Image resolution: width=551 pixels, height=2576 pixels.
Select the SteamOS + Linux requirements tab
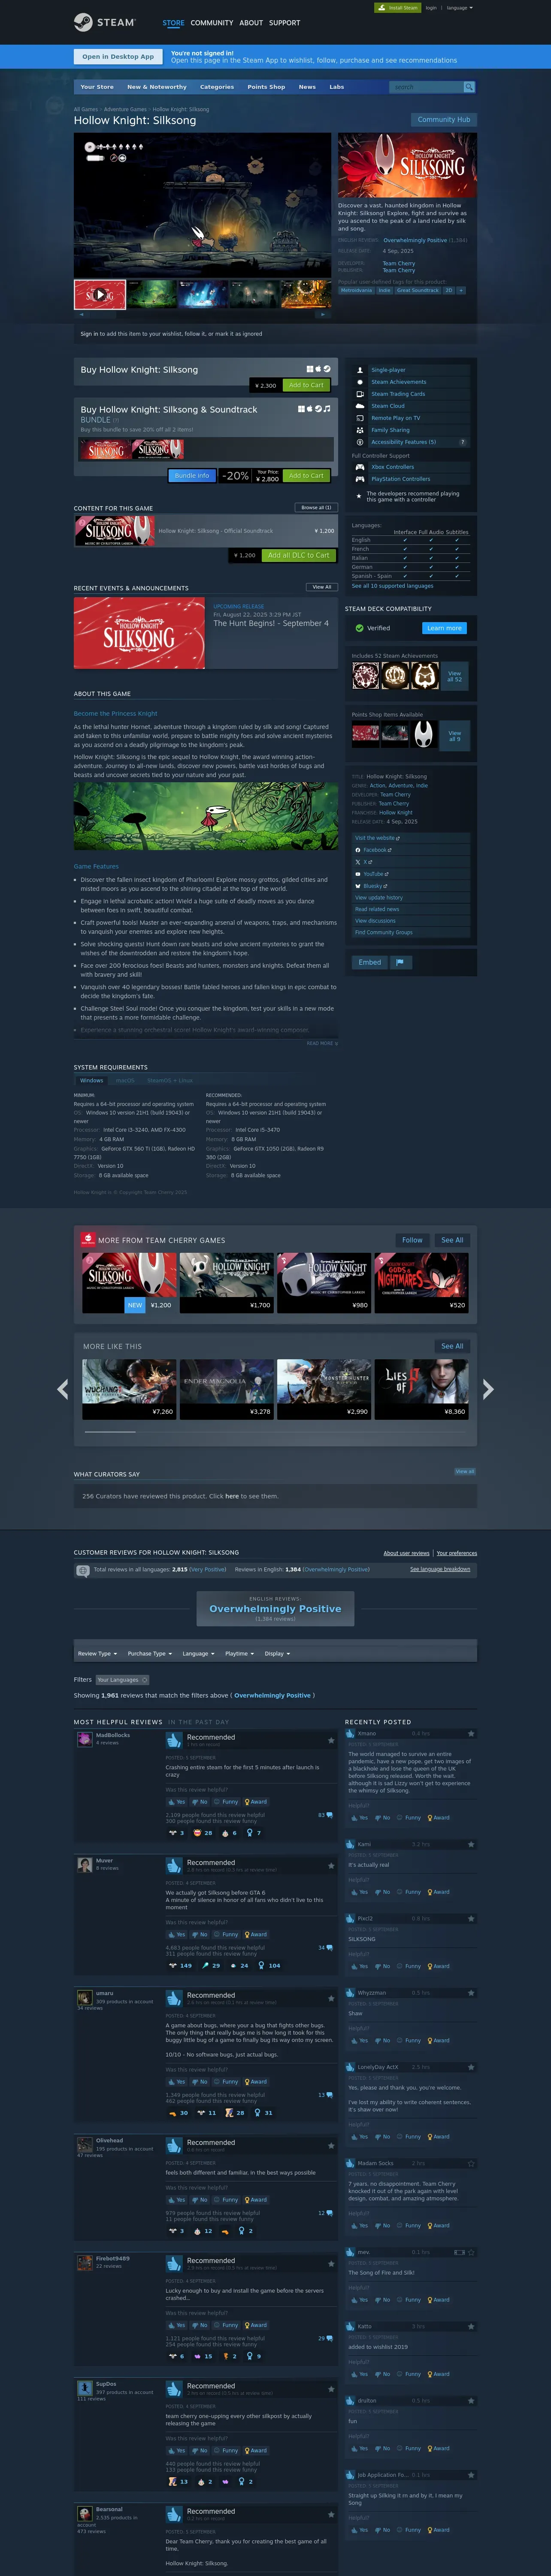[x=170, y=1081]
